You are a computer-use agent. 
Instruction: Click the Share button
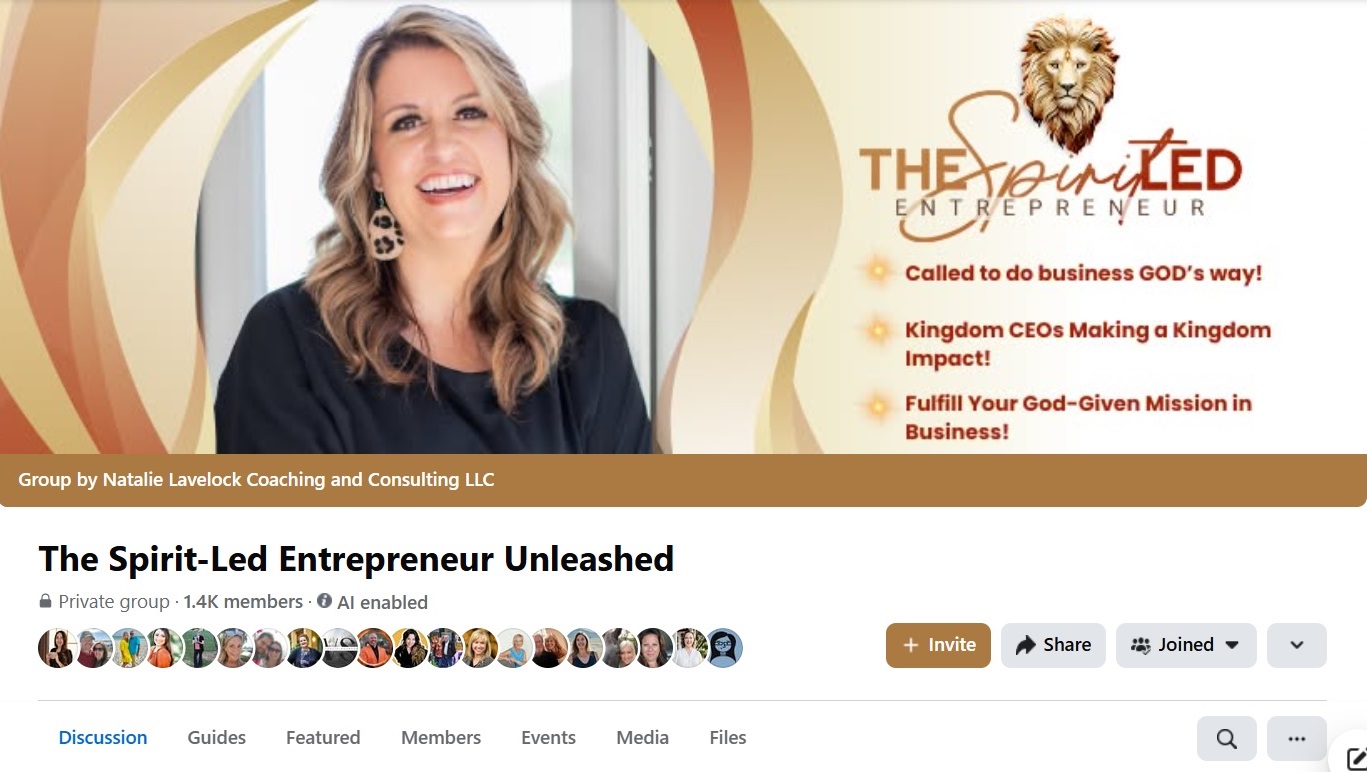click(x=1053, y=645)
